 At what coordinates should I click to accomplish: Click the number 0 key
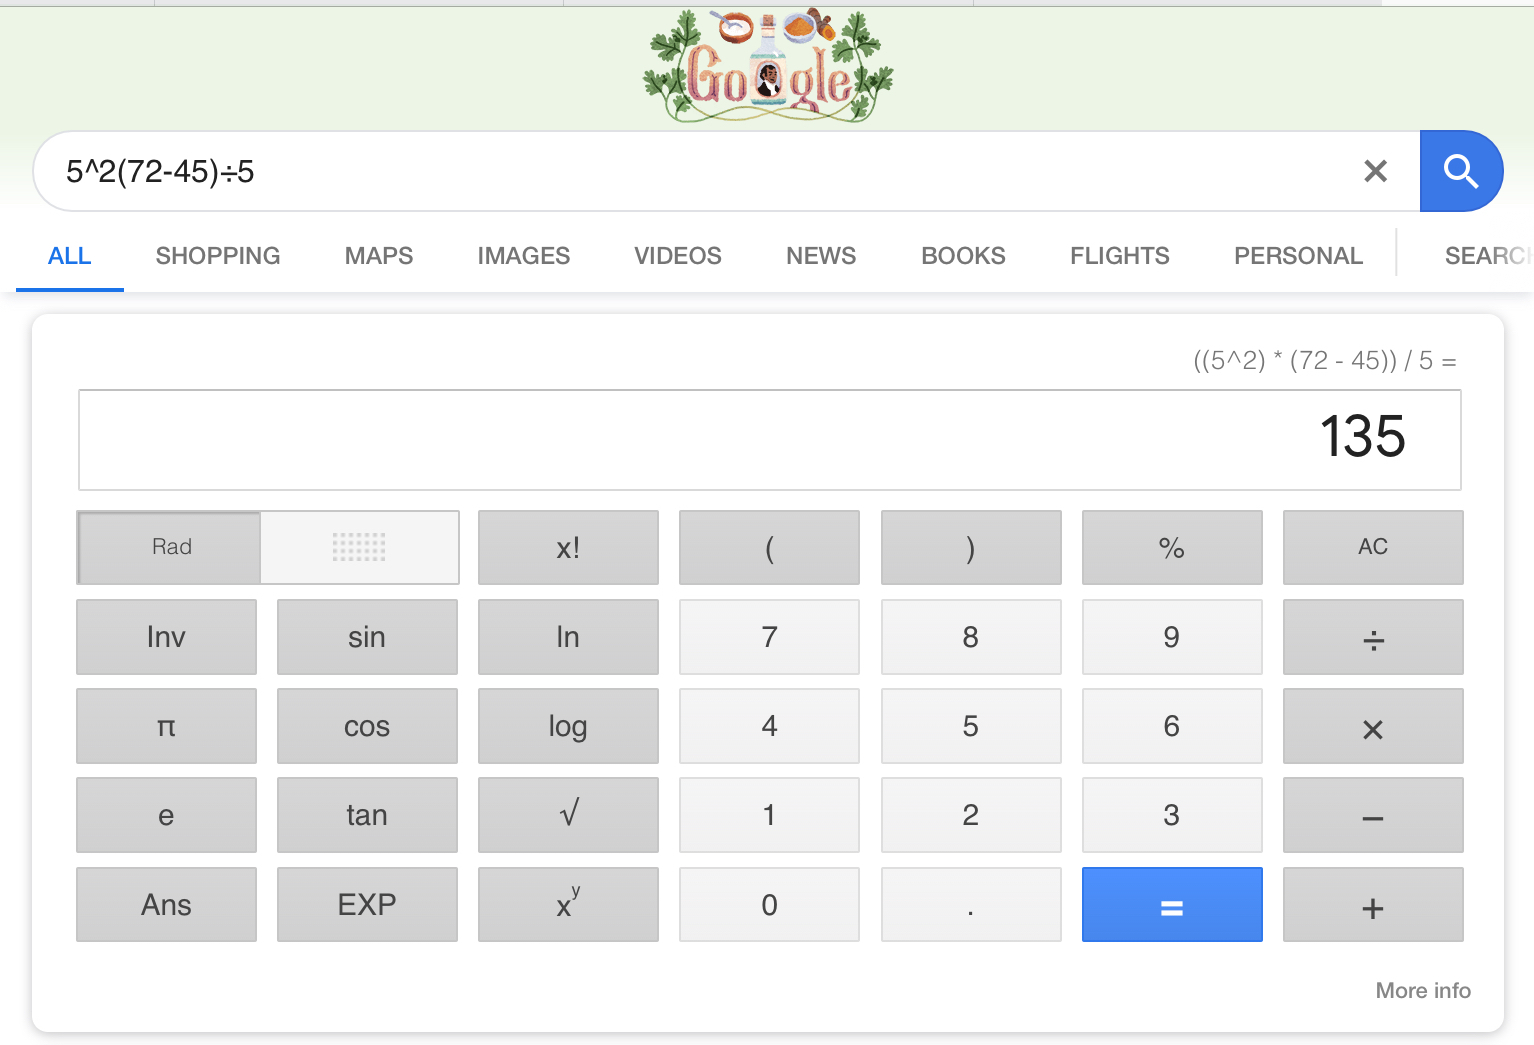tap(769, 905)
